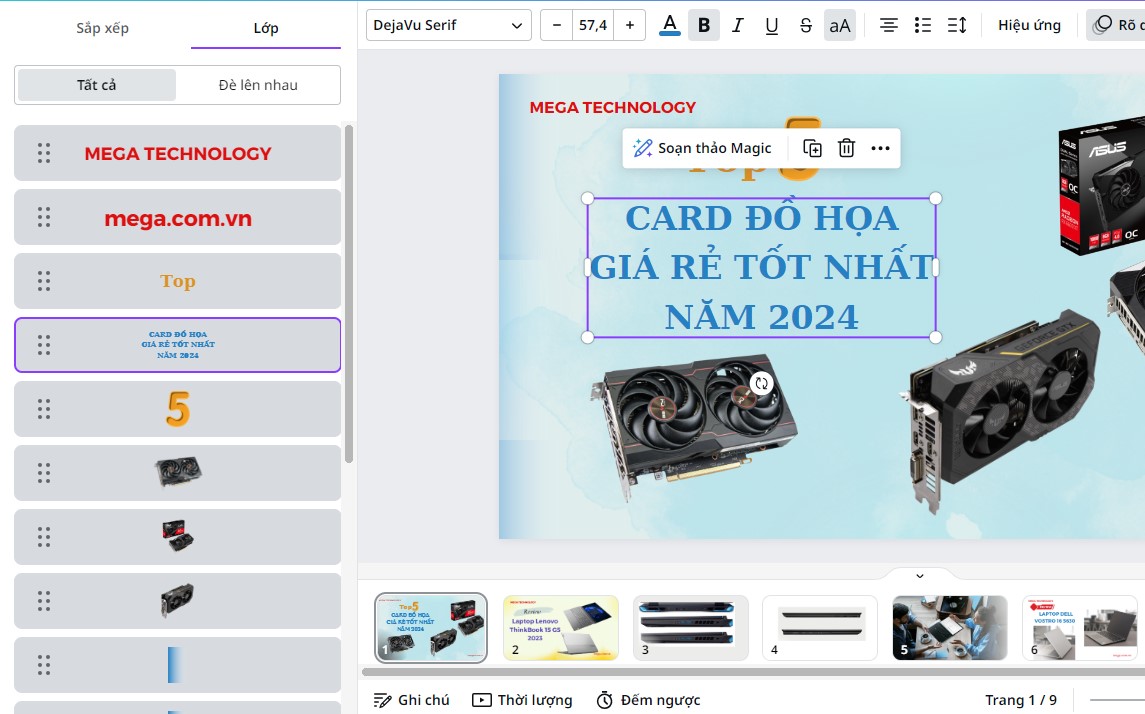
Task: Click MEGA TECHNOLOGY text on slide canvas
Action: (x=613, y=108)
